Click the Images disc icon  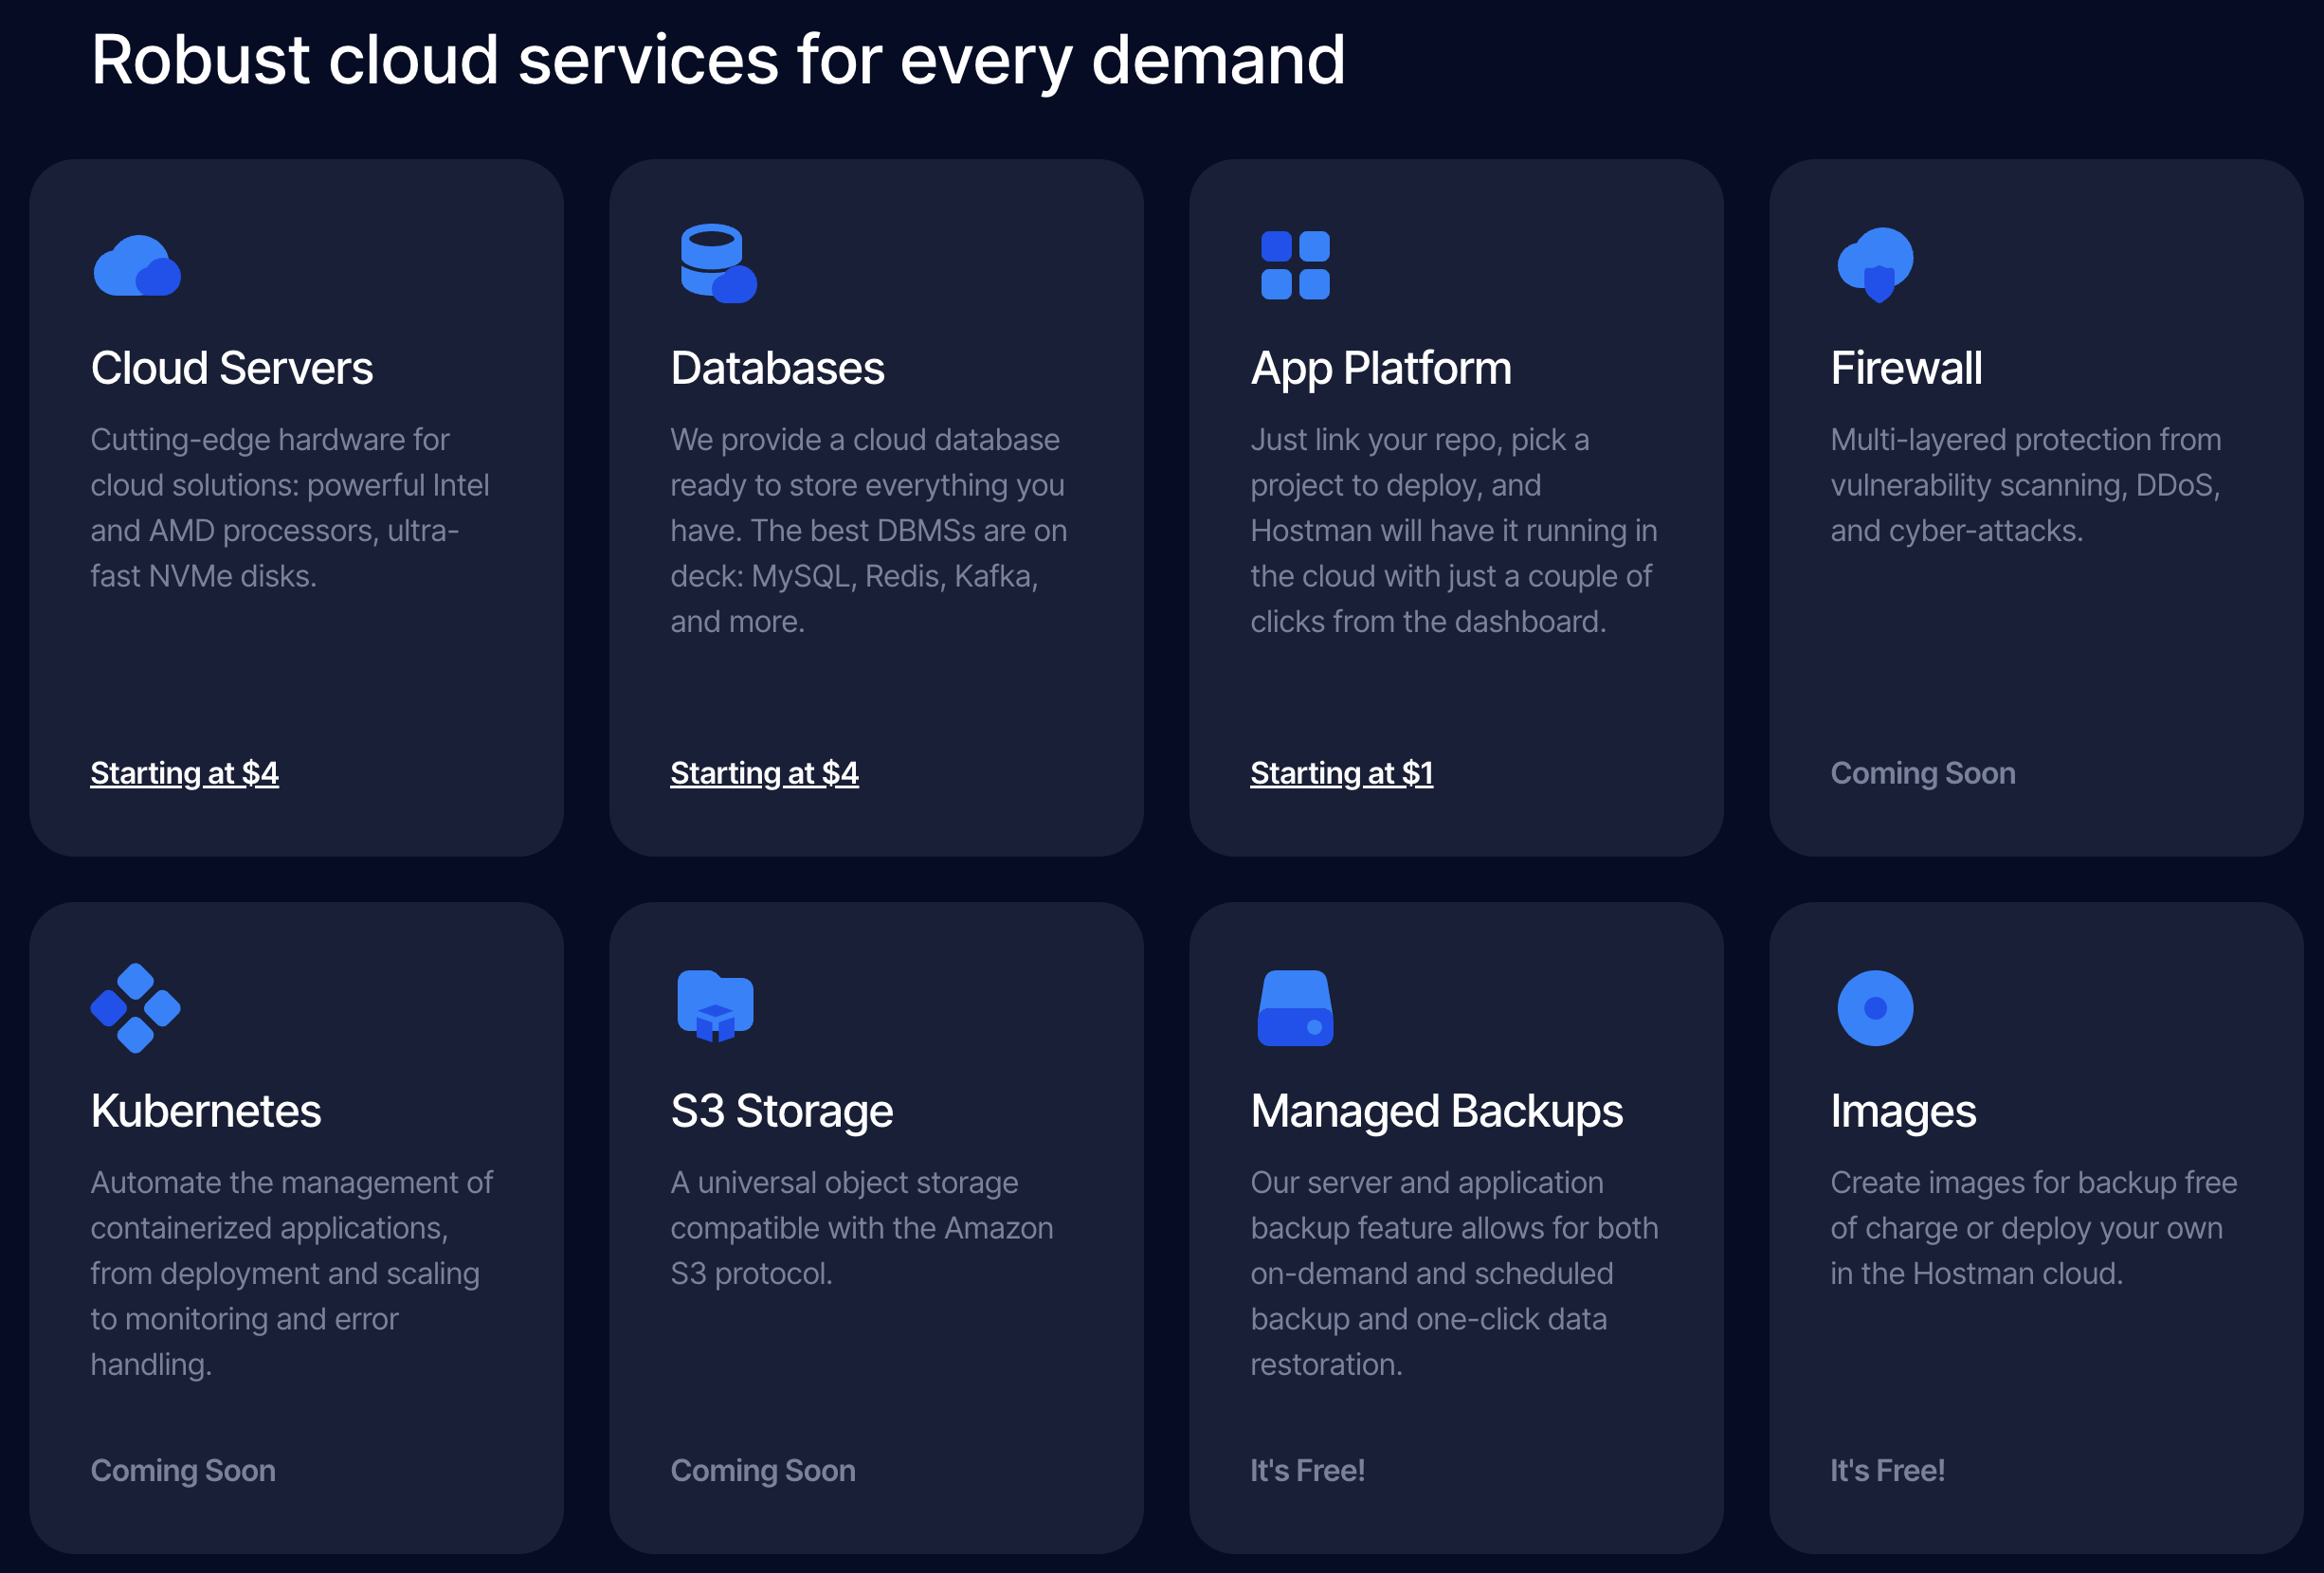coord(1875,1008)
